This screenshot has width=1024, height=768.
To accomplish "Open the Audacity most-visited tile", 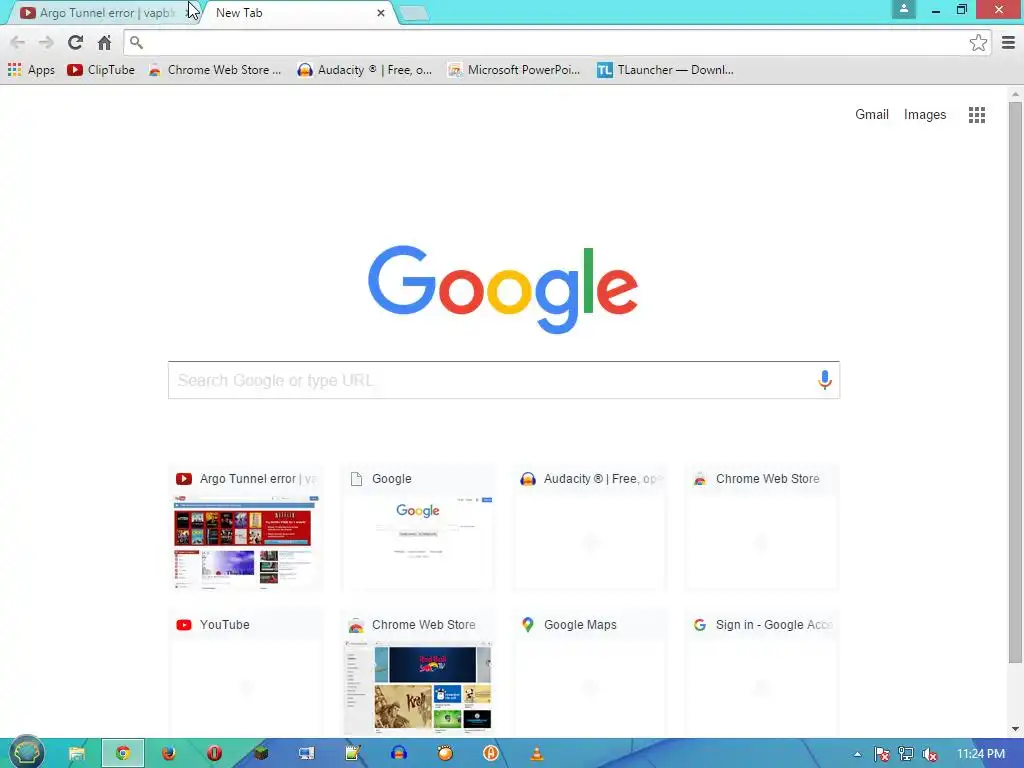I will tap(590, 528).
